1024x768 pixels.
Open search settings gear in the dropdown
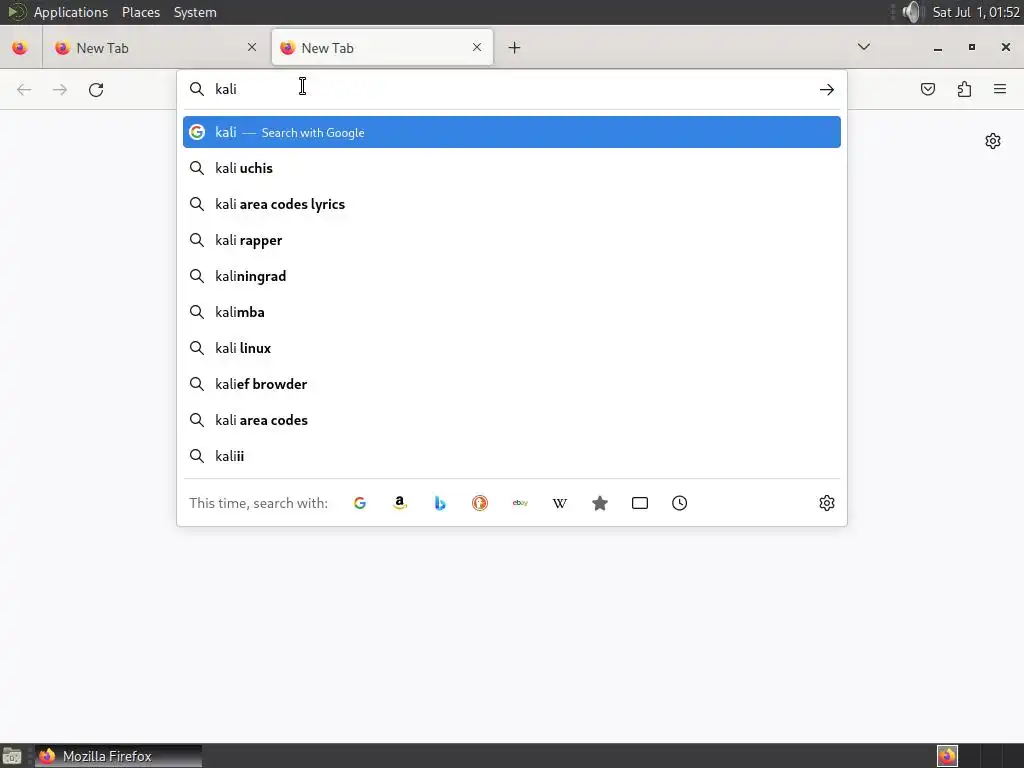(x=827, y=503)
